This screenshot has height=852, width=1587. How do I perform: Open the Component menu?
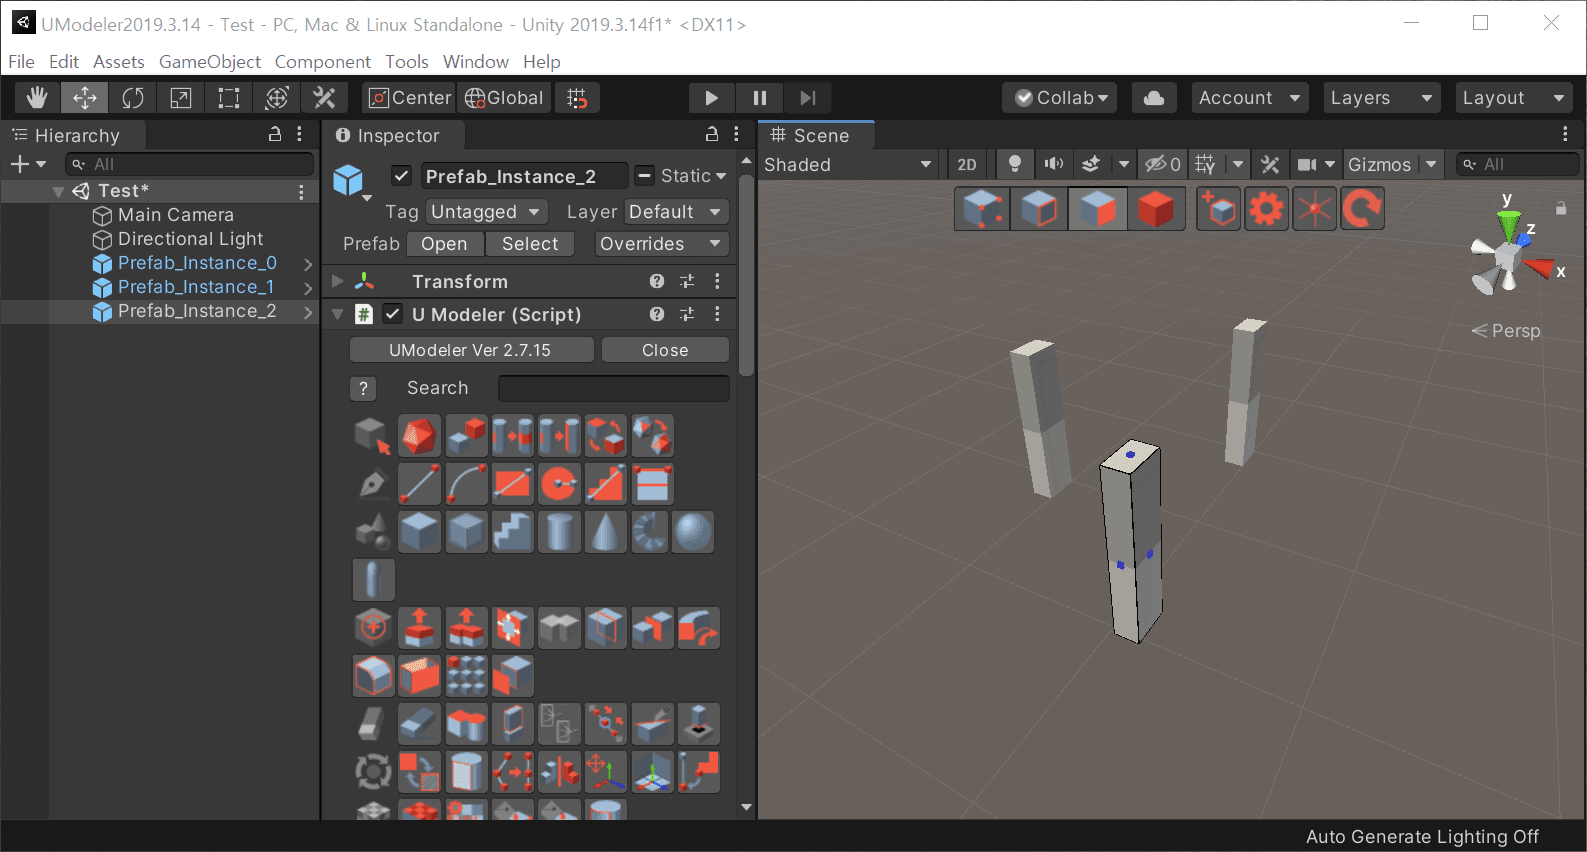[323, 62]
